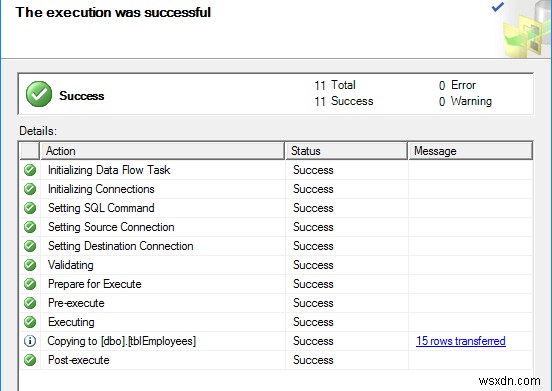Select the 'Pre-execute' action text
The image size is (552, 391).
click(x=76, y=303)
